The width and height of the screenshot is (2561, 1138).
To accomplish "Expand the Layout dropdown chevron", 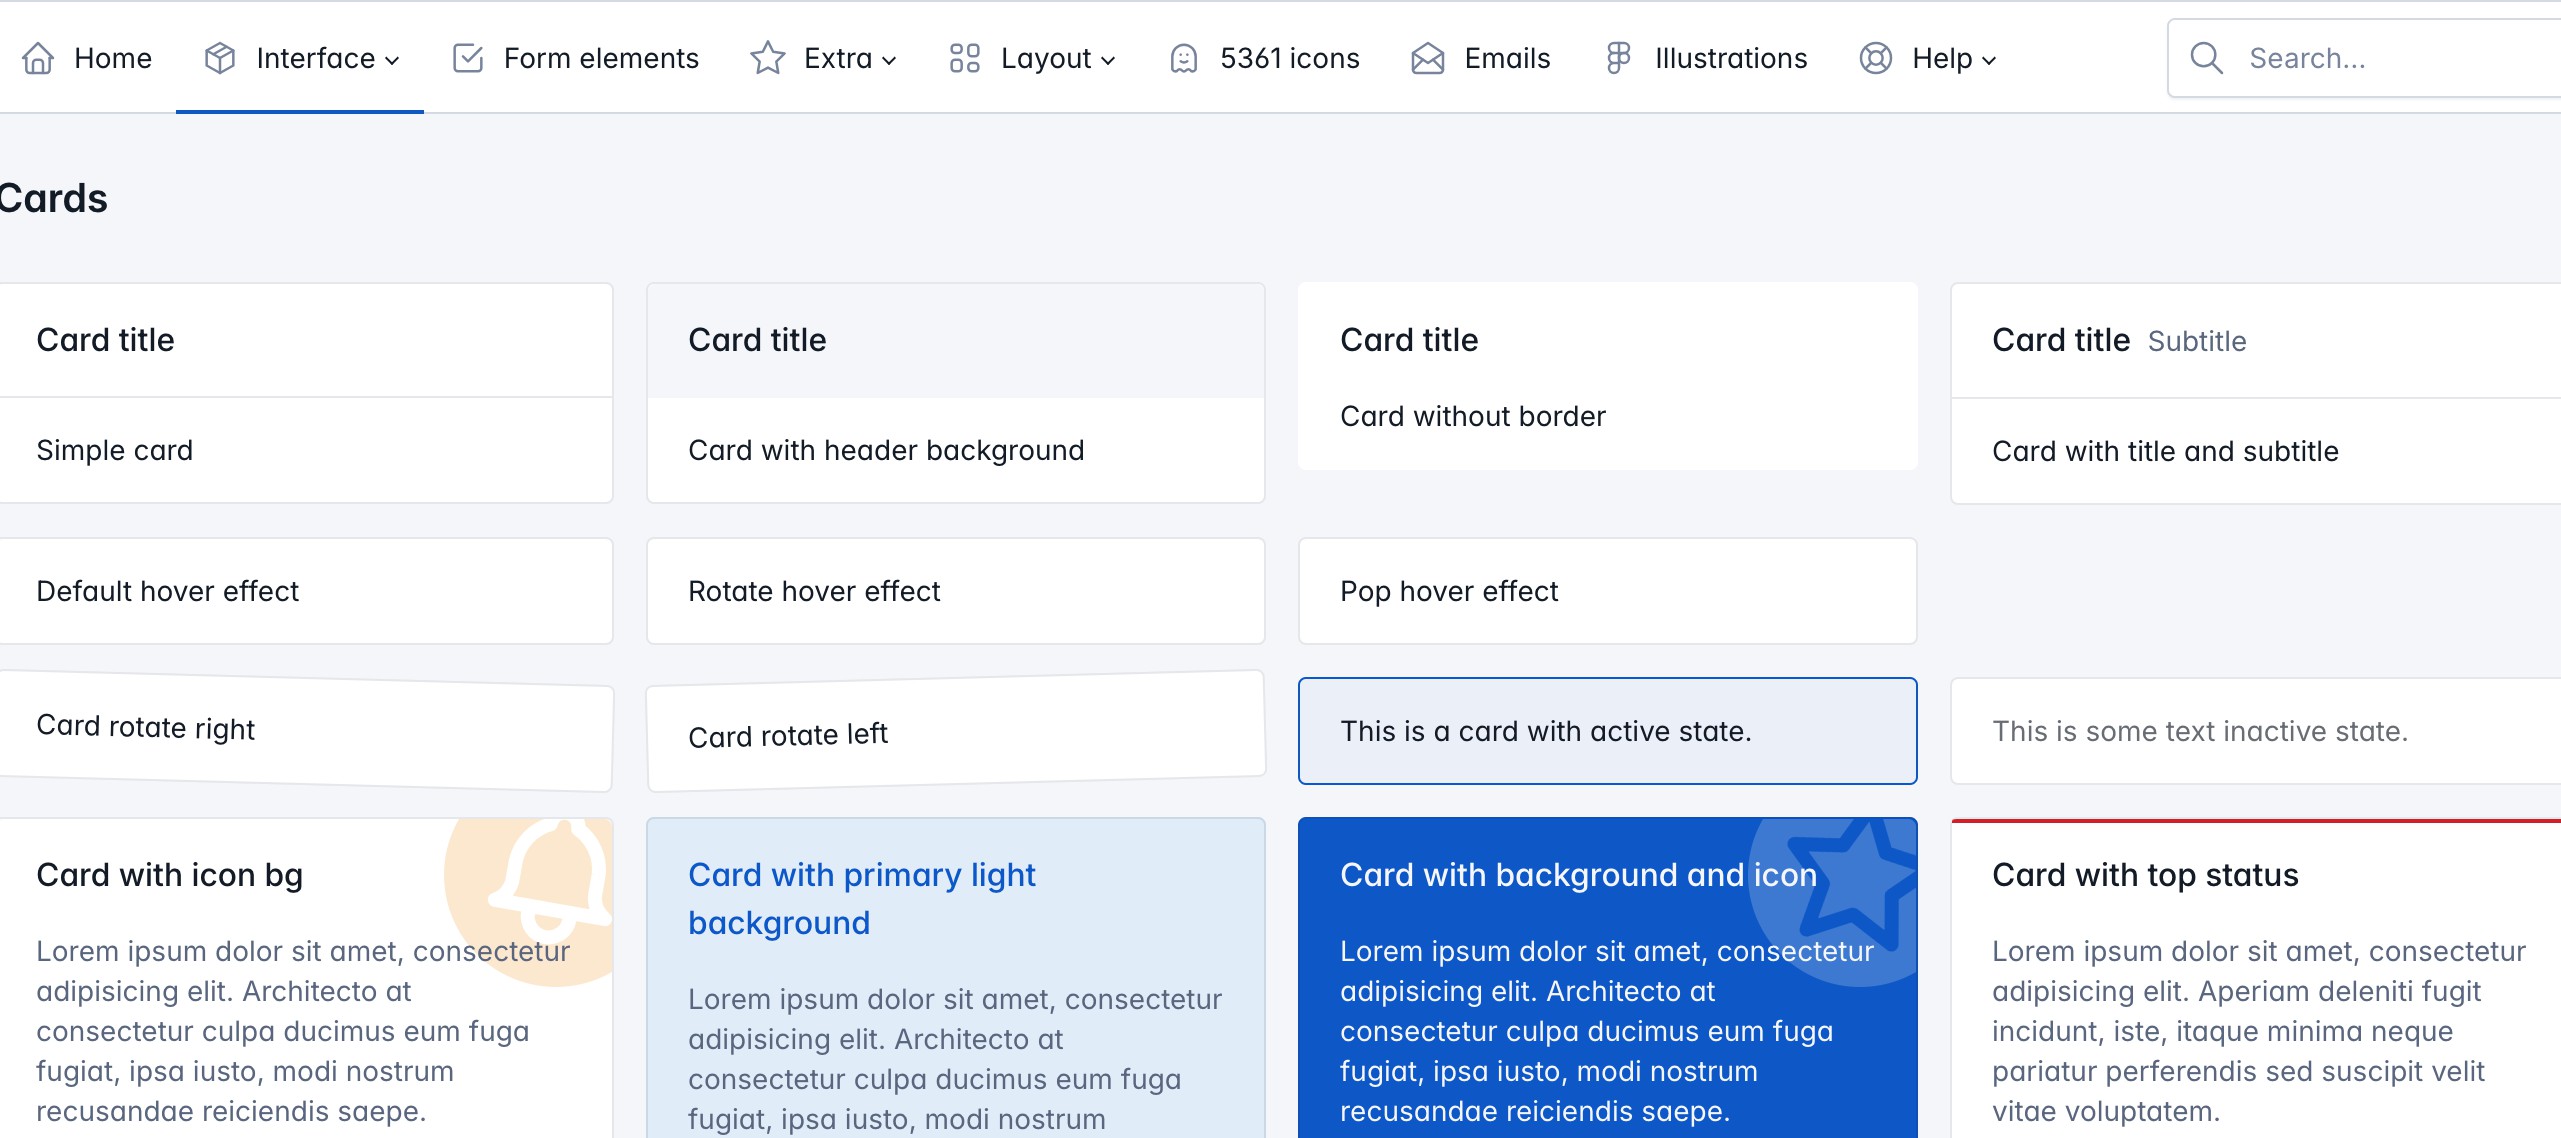I will 1108,60.
